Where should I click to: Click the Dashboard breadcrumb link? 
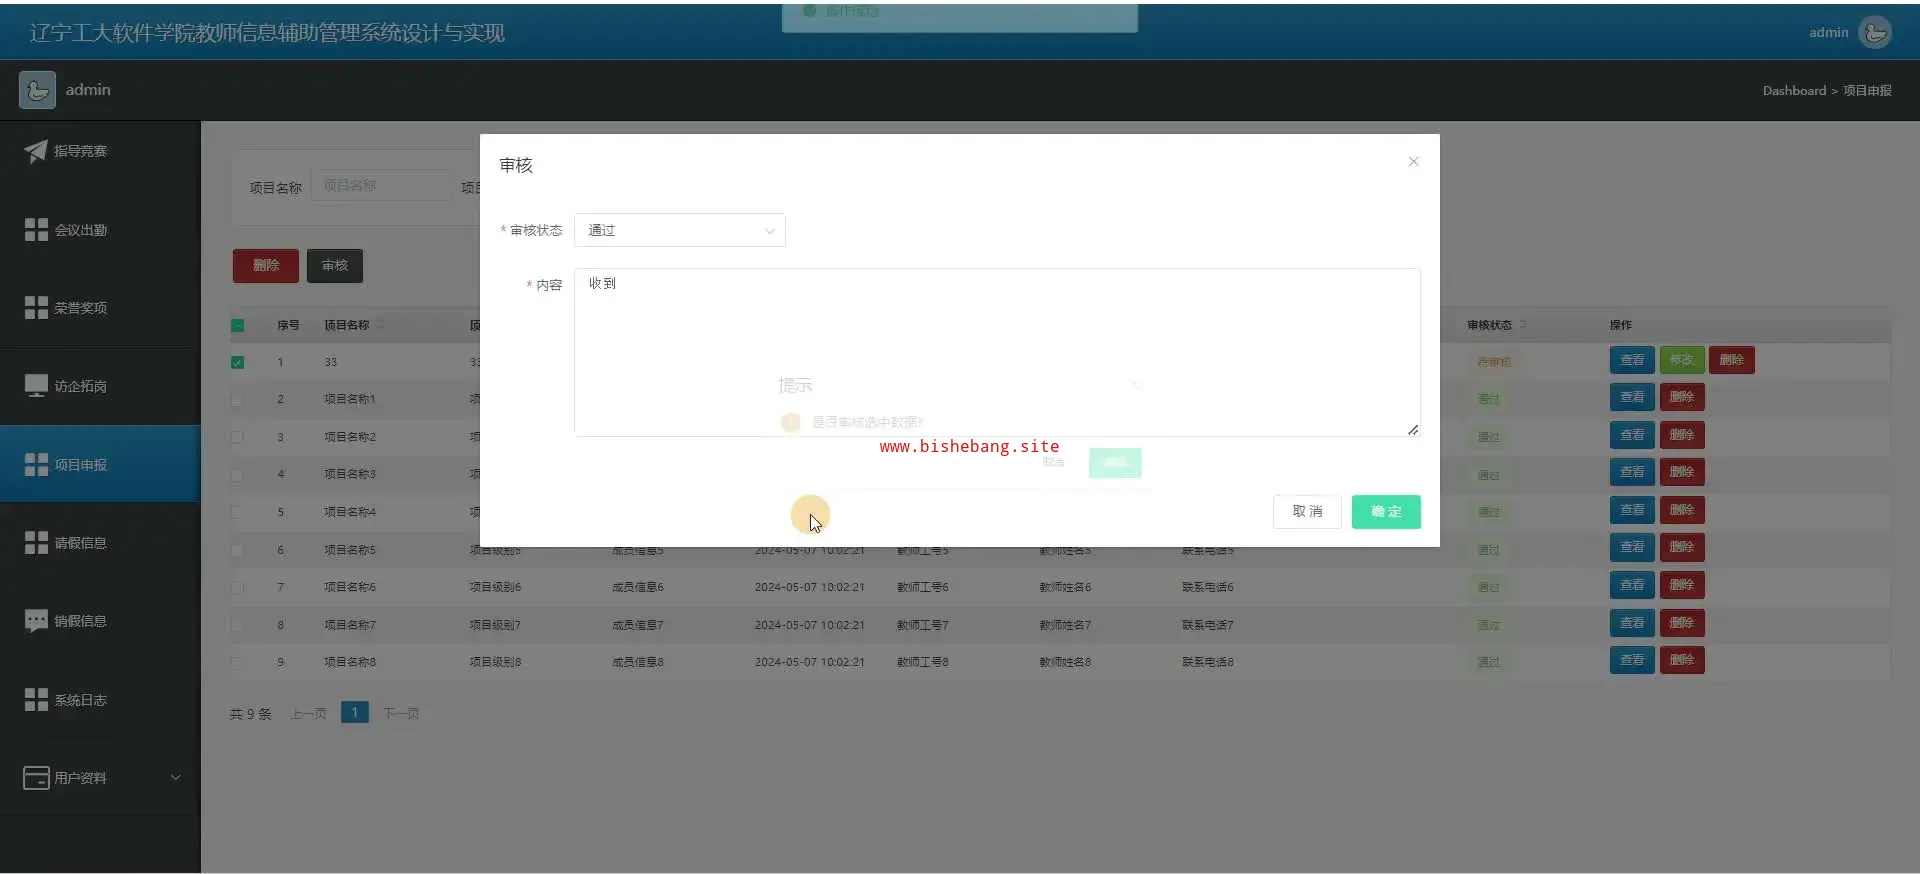tap(1794, 91)
